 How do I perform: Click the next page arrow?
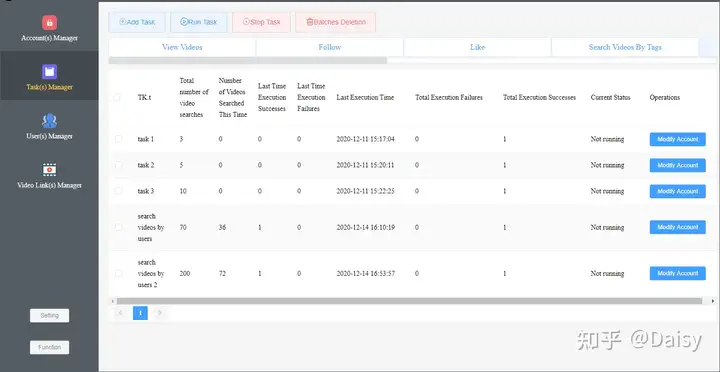point(160,313)
